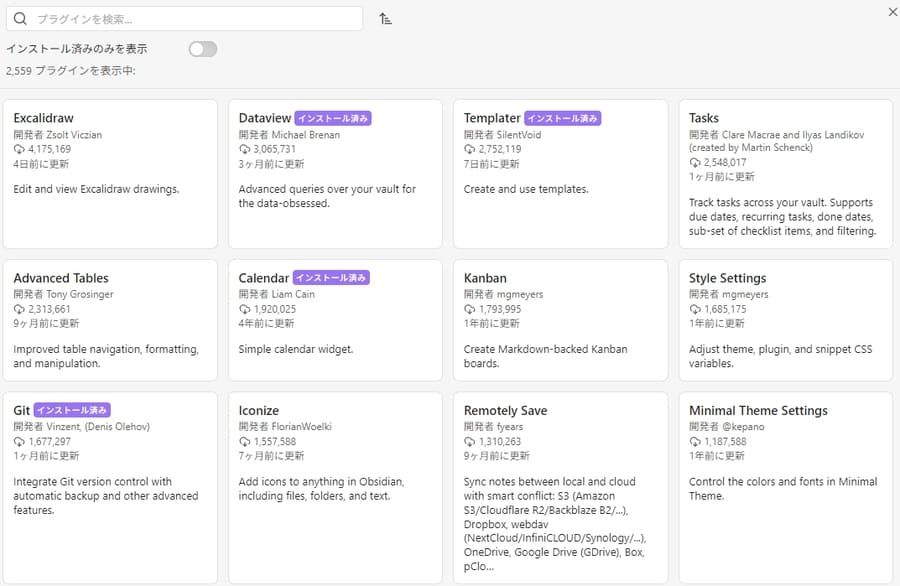Click download icon beside 4,175,169
The width and height of the screenshot is (900, 586).
click(19, 149)
